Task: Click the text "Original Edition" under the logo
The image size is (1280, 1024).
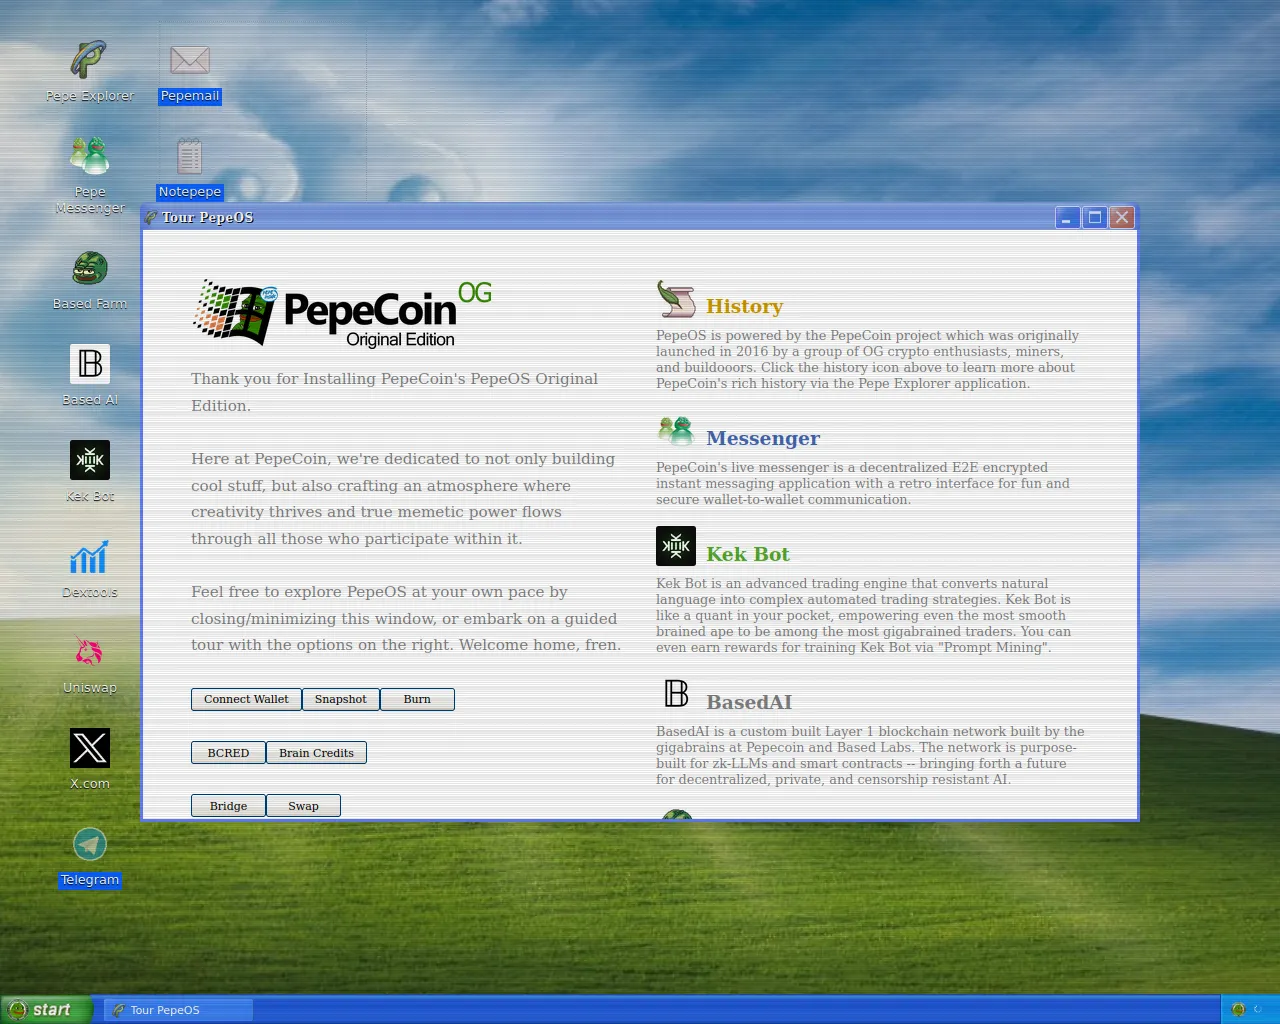Action: pos(400,340)
